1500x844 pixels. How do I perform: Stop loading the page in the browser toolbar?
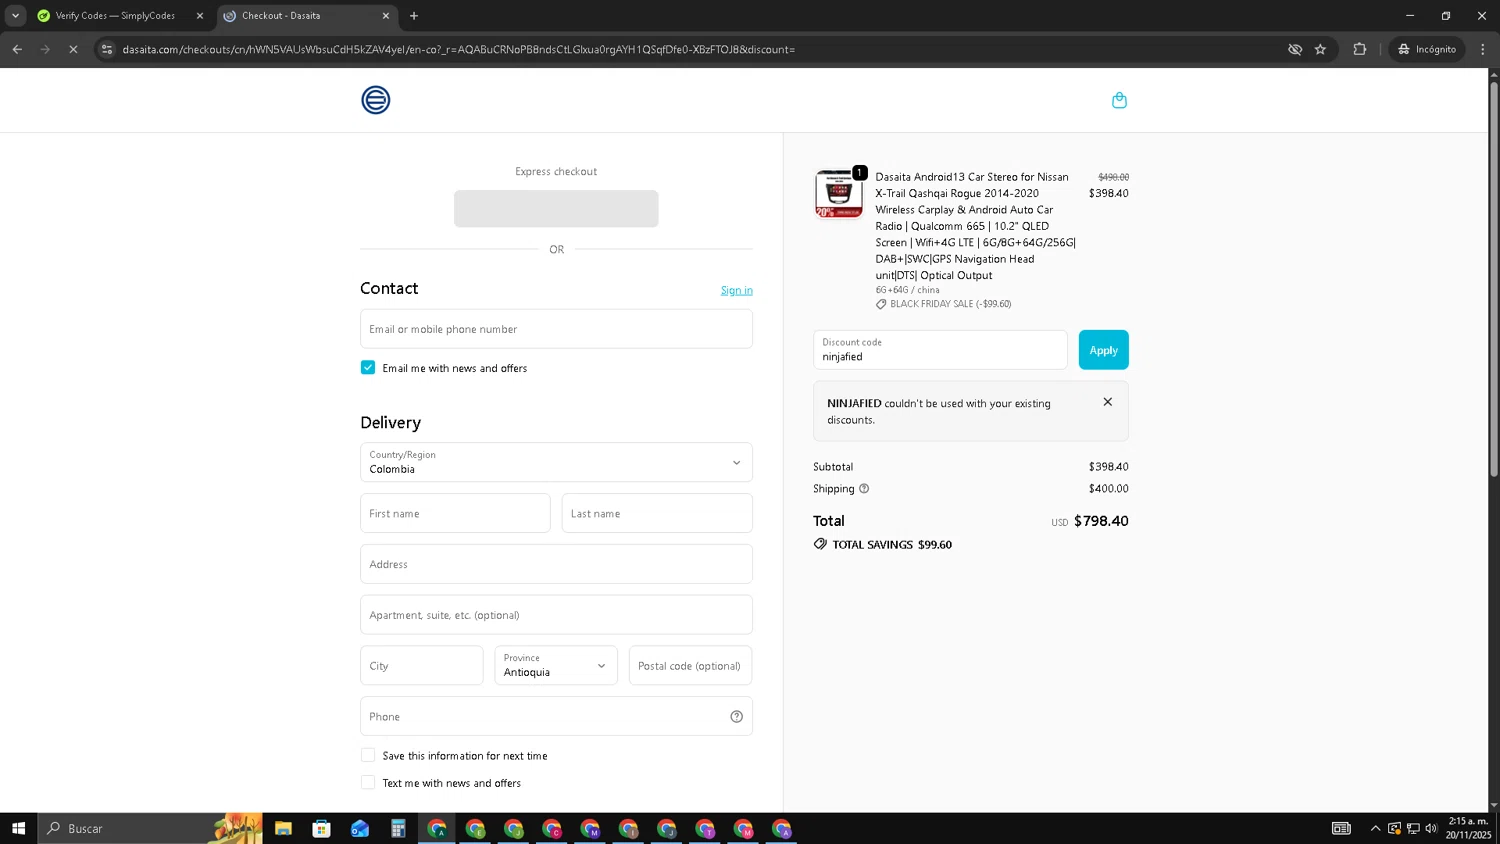click(73, 49)
